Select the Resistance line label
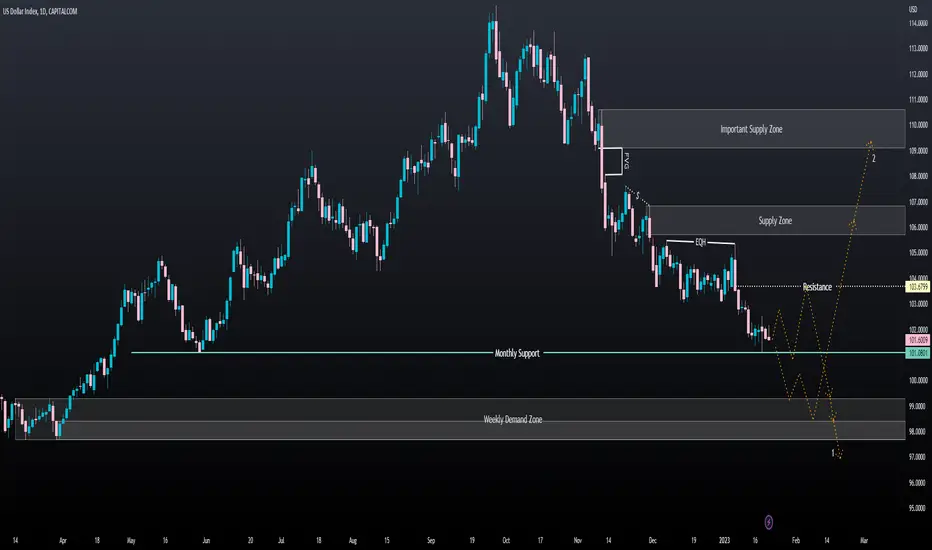 817,287
